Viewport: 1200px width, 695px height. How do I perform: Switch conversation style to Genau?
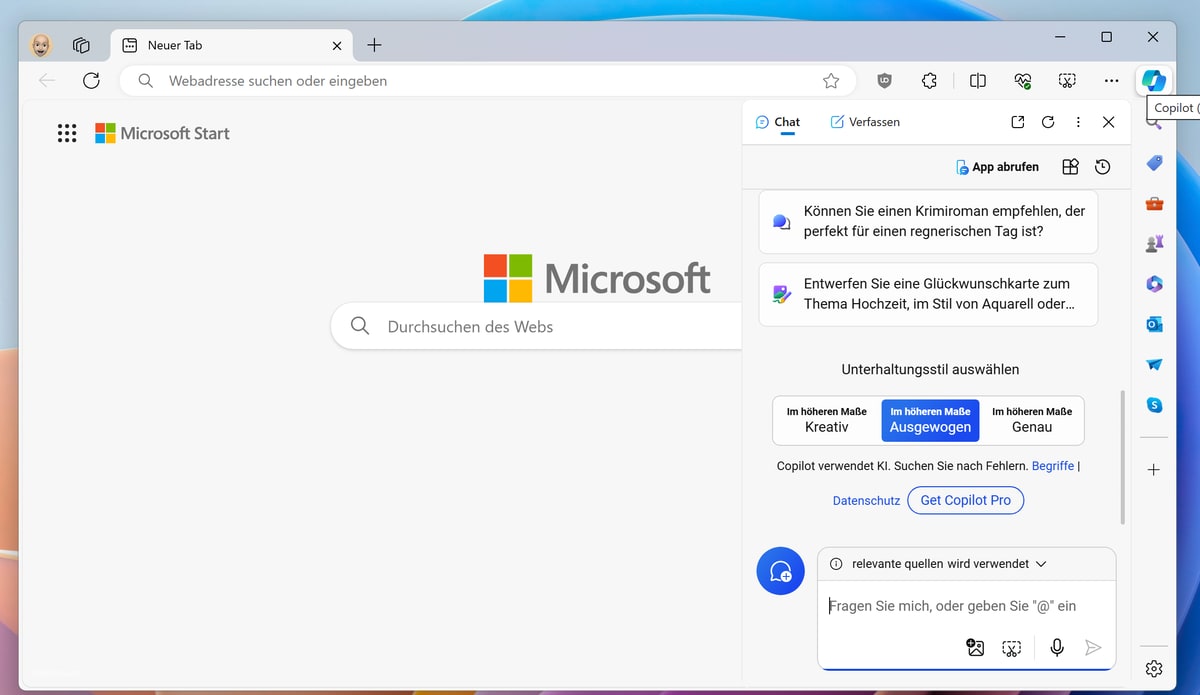[x=1033, y=420]
